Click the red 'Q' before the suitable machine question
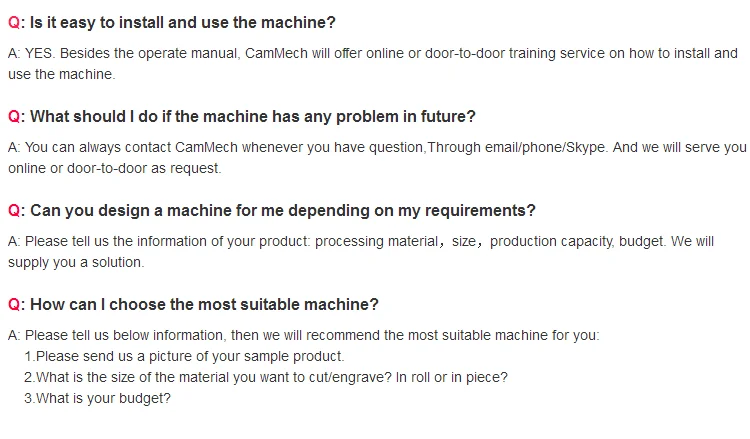Viewport: 750px width, 439px height. (14, 304)
